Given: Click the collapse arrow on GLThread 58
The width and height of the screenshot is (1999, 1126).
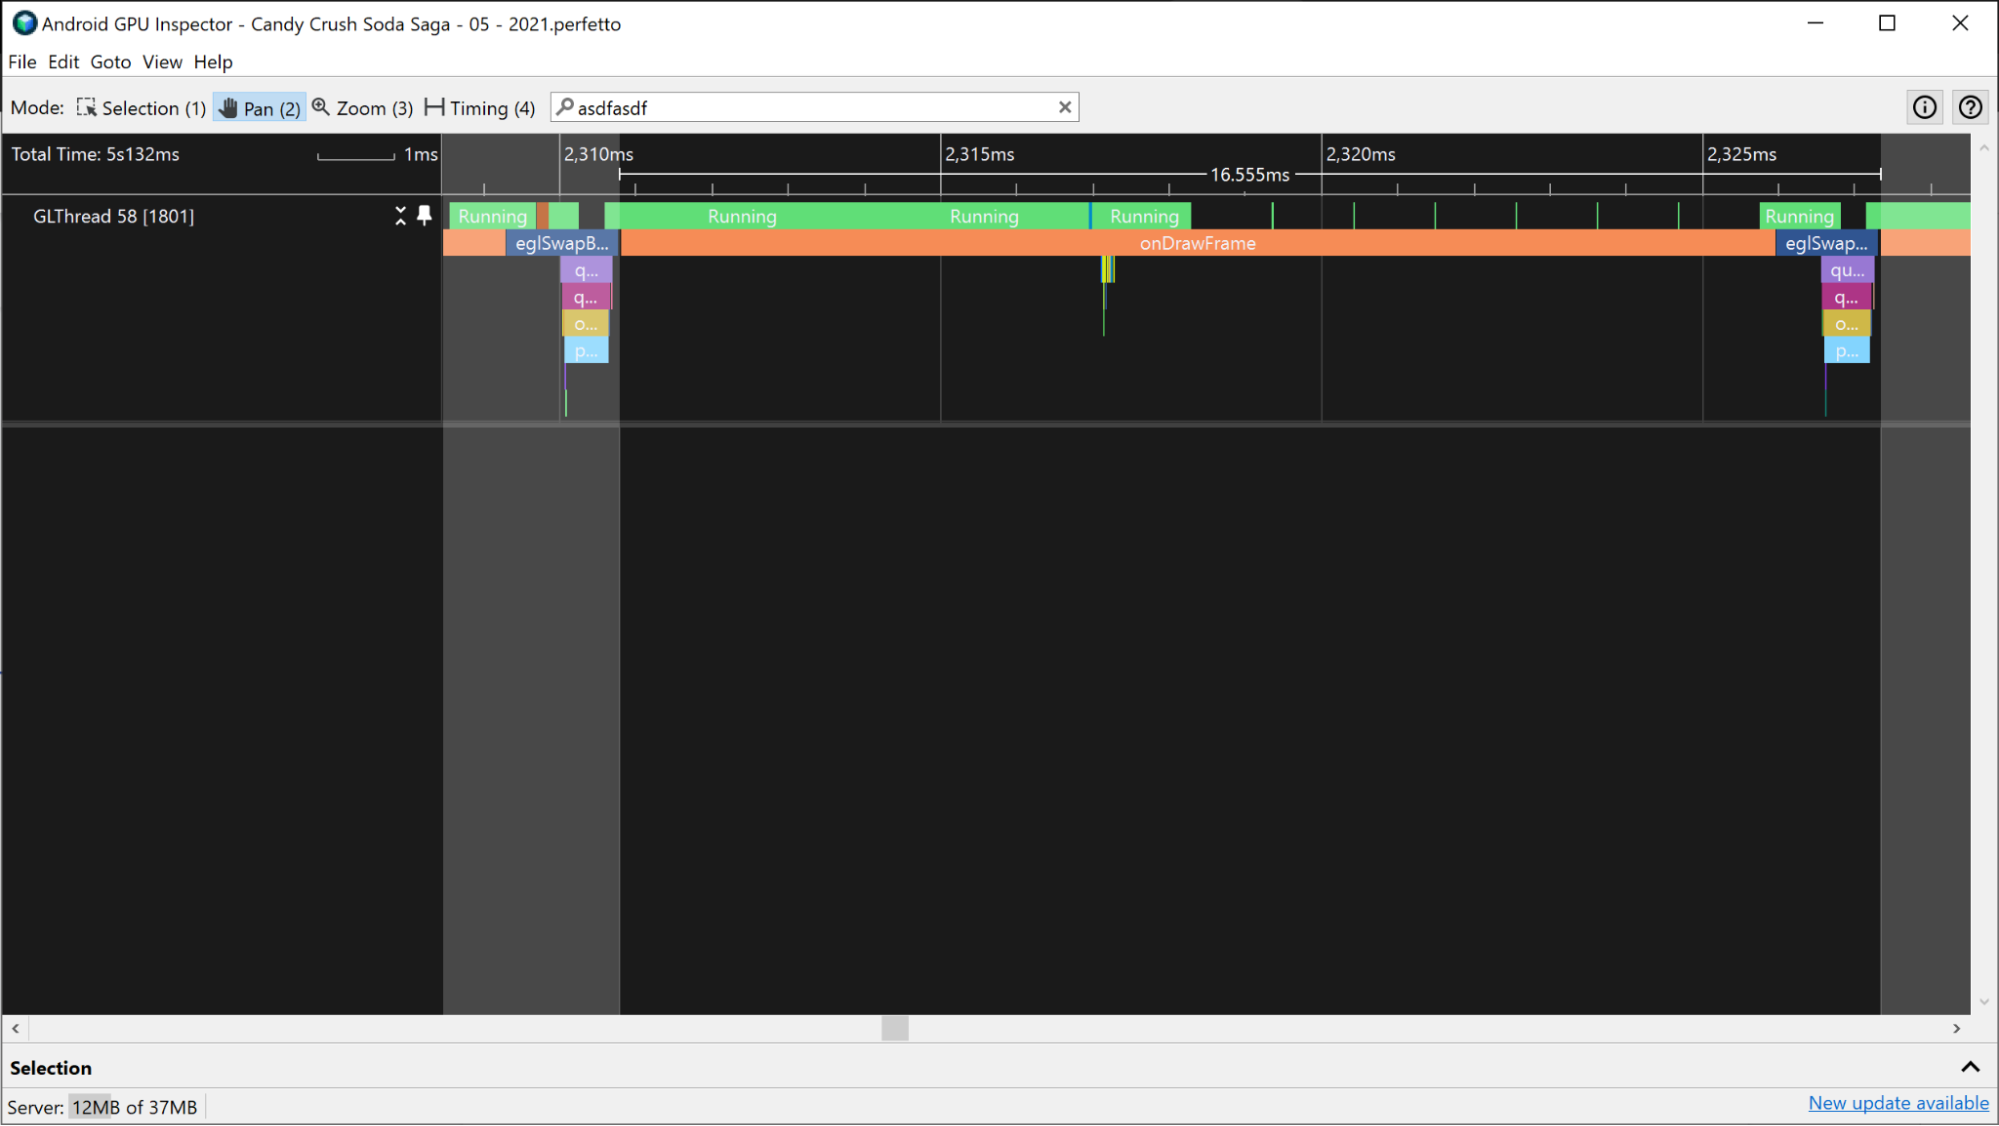Looking at the screenshot, I should point(401,216).
